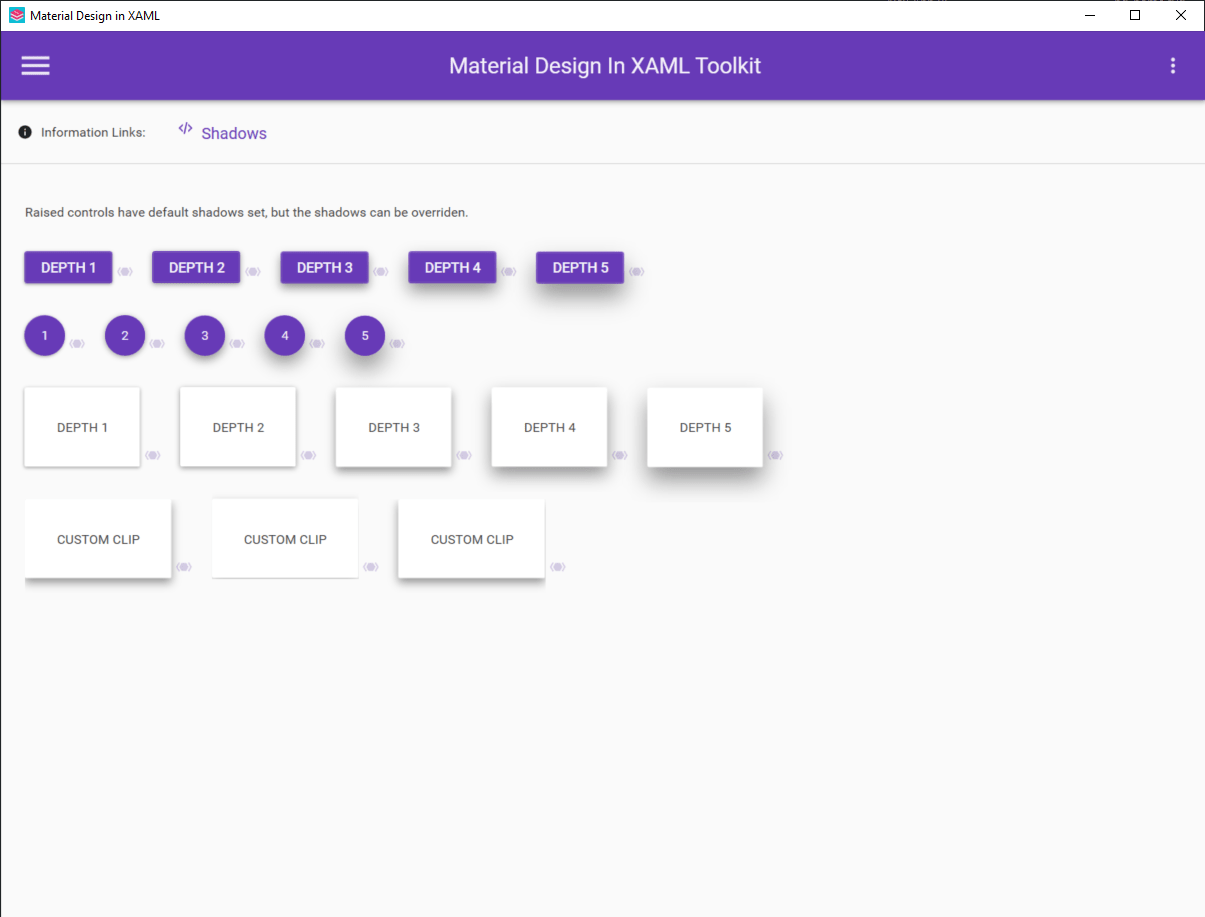Screen dimensions: 1205x917
Task: Click the first CUSTOM CLIP card
Action: coord(98,539)
